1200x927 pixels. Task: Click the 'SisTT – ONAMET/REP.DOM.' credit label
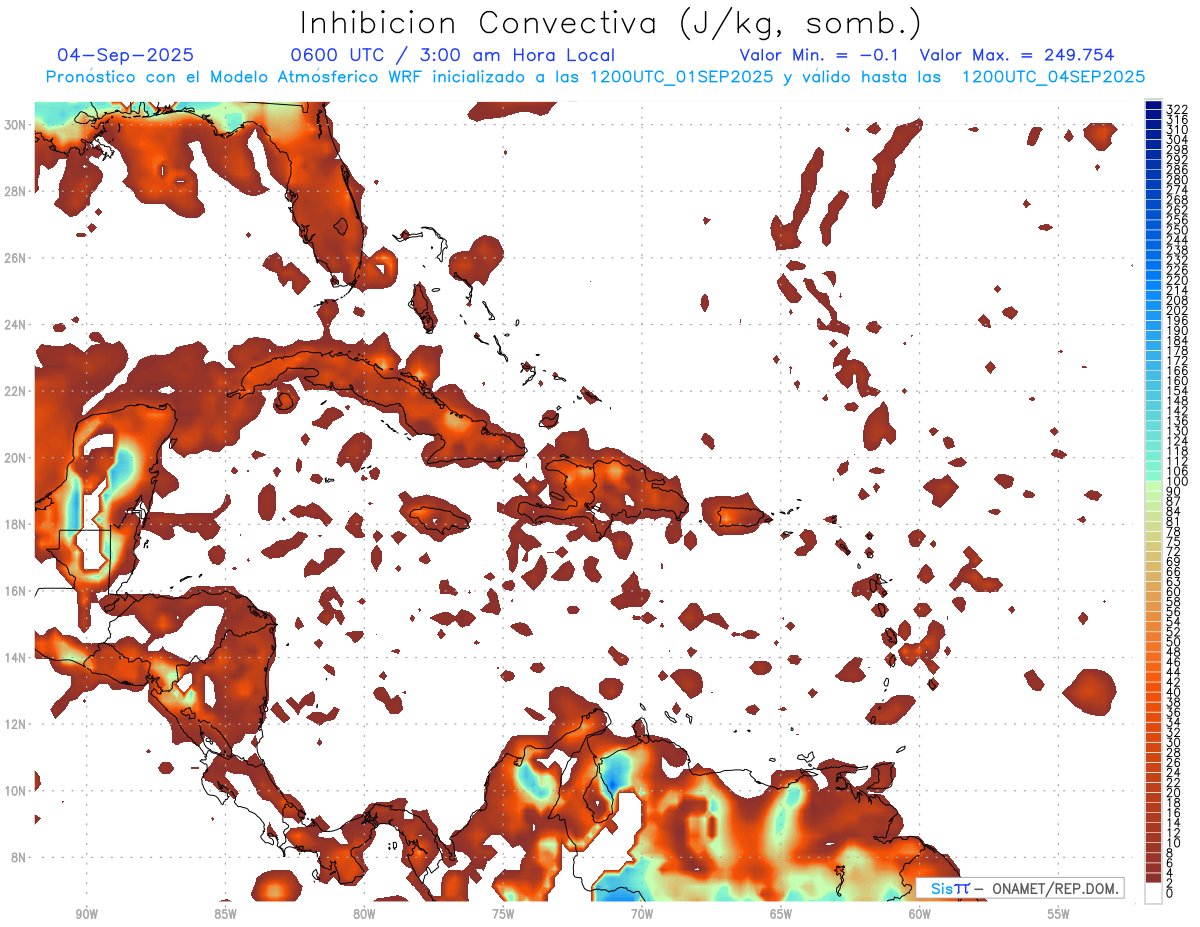[x=1019, y=888]
